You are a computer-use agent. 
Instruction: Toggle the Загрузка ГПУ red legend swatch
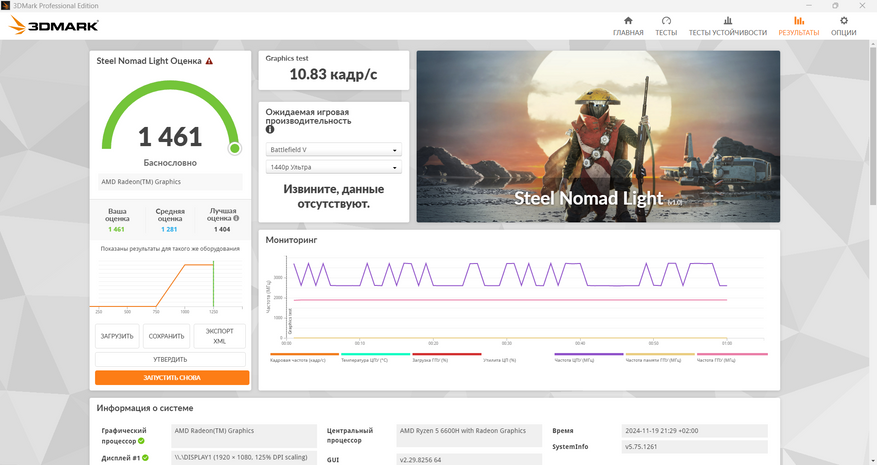[446, 354]
